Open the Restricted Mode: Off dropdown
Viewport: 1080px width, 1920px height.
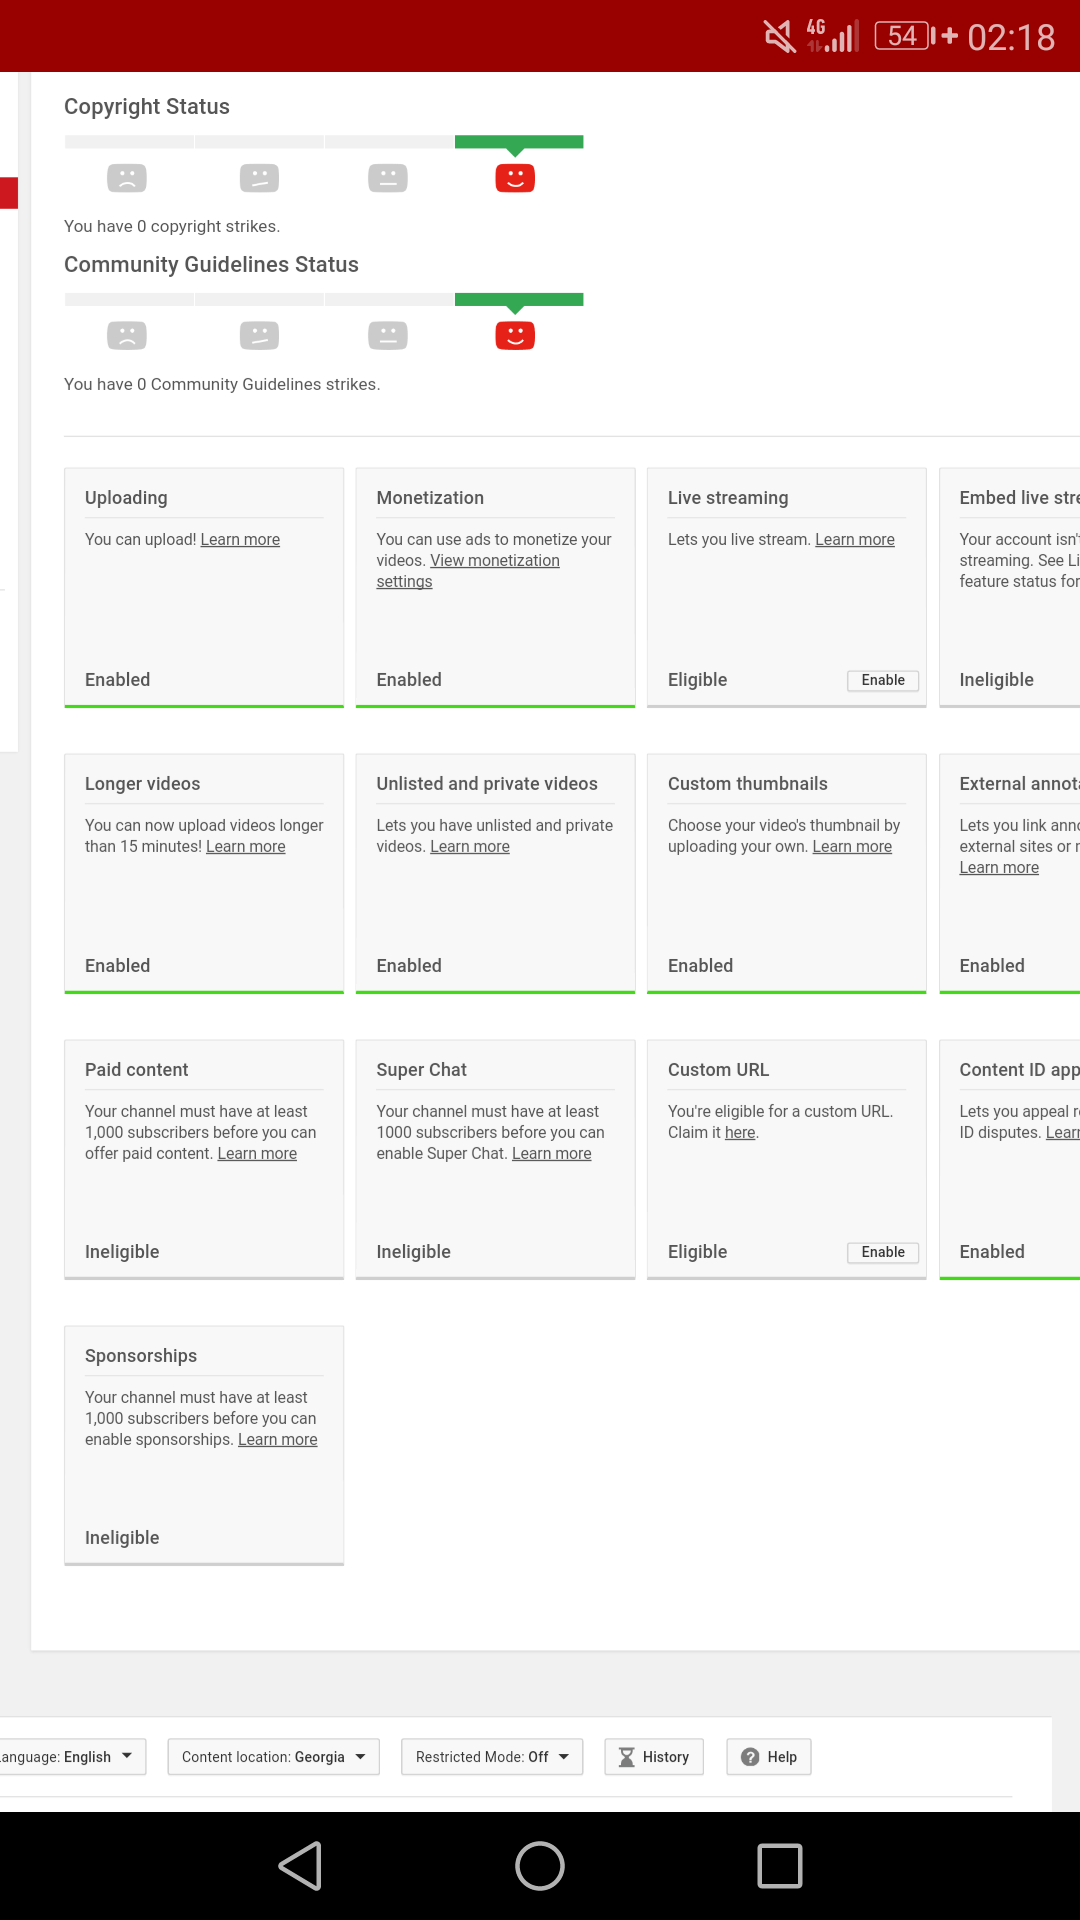tap(491, 1757)
